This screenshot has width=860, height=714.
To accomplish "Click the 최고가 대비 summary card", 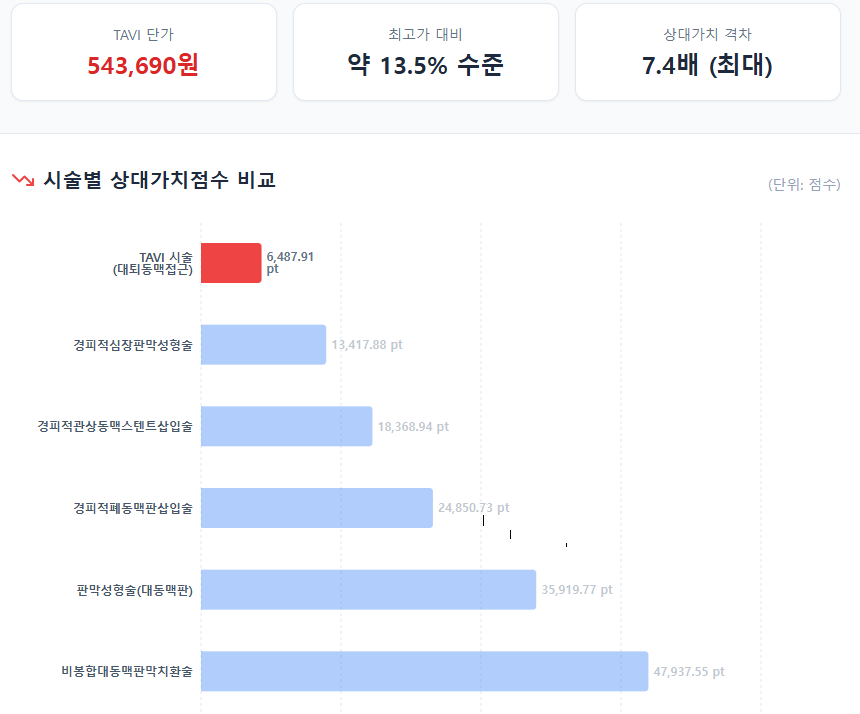I will tap(425, 52).
